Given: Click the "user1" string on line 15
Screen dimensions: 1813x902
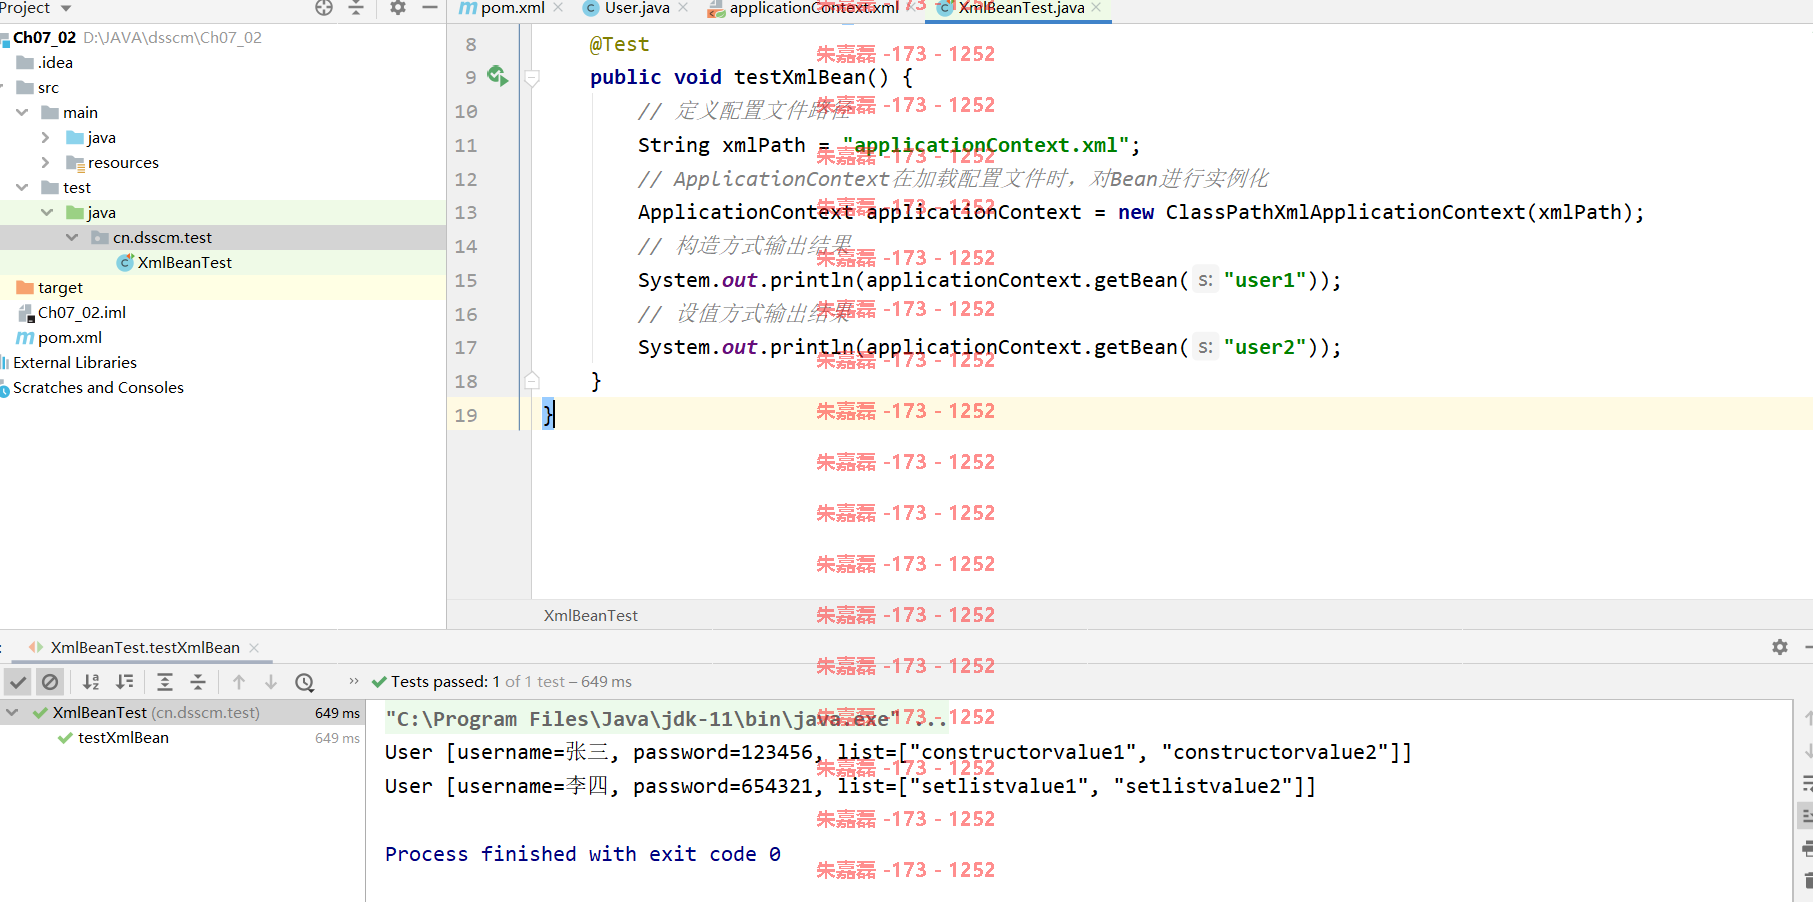Looking at the screenshot, I should pyautogui.click(x=1265, y=280).
